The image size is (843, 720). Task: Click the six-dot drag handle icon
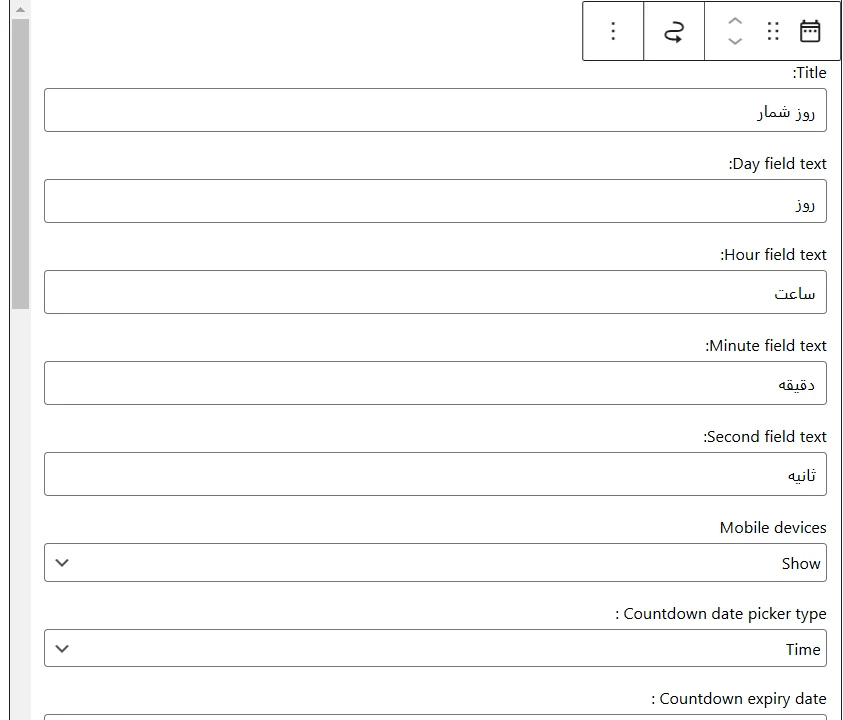pyautogui.click(x=773, y=31)
